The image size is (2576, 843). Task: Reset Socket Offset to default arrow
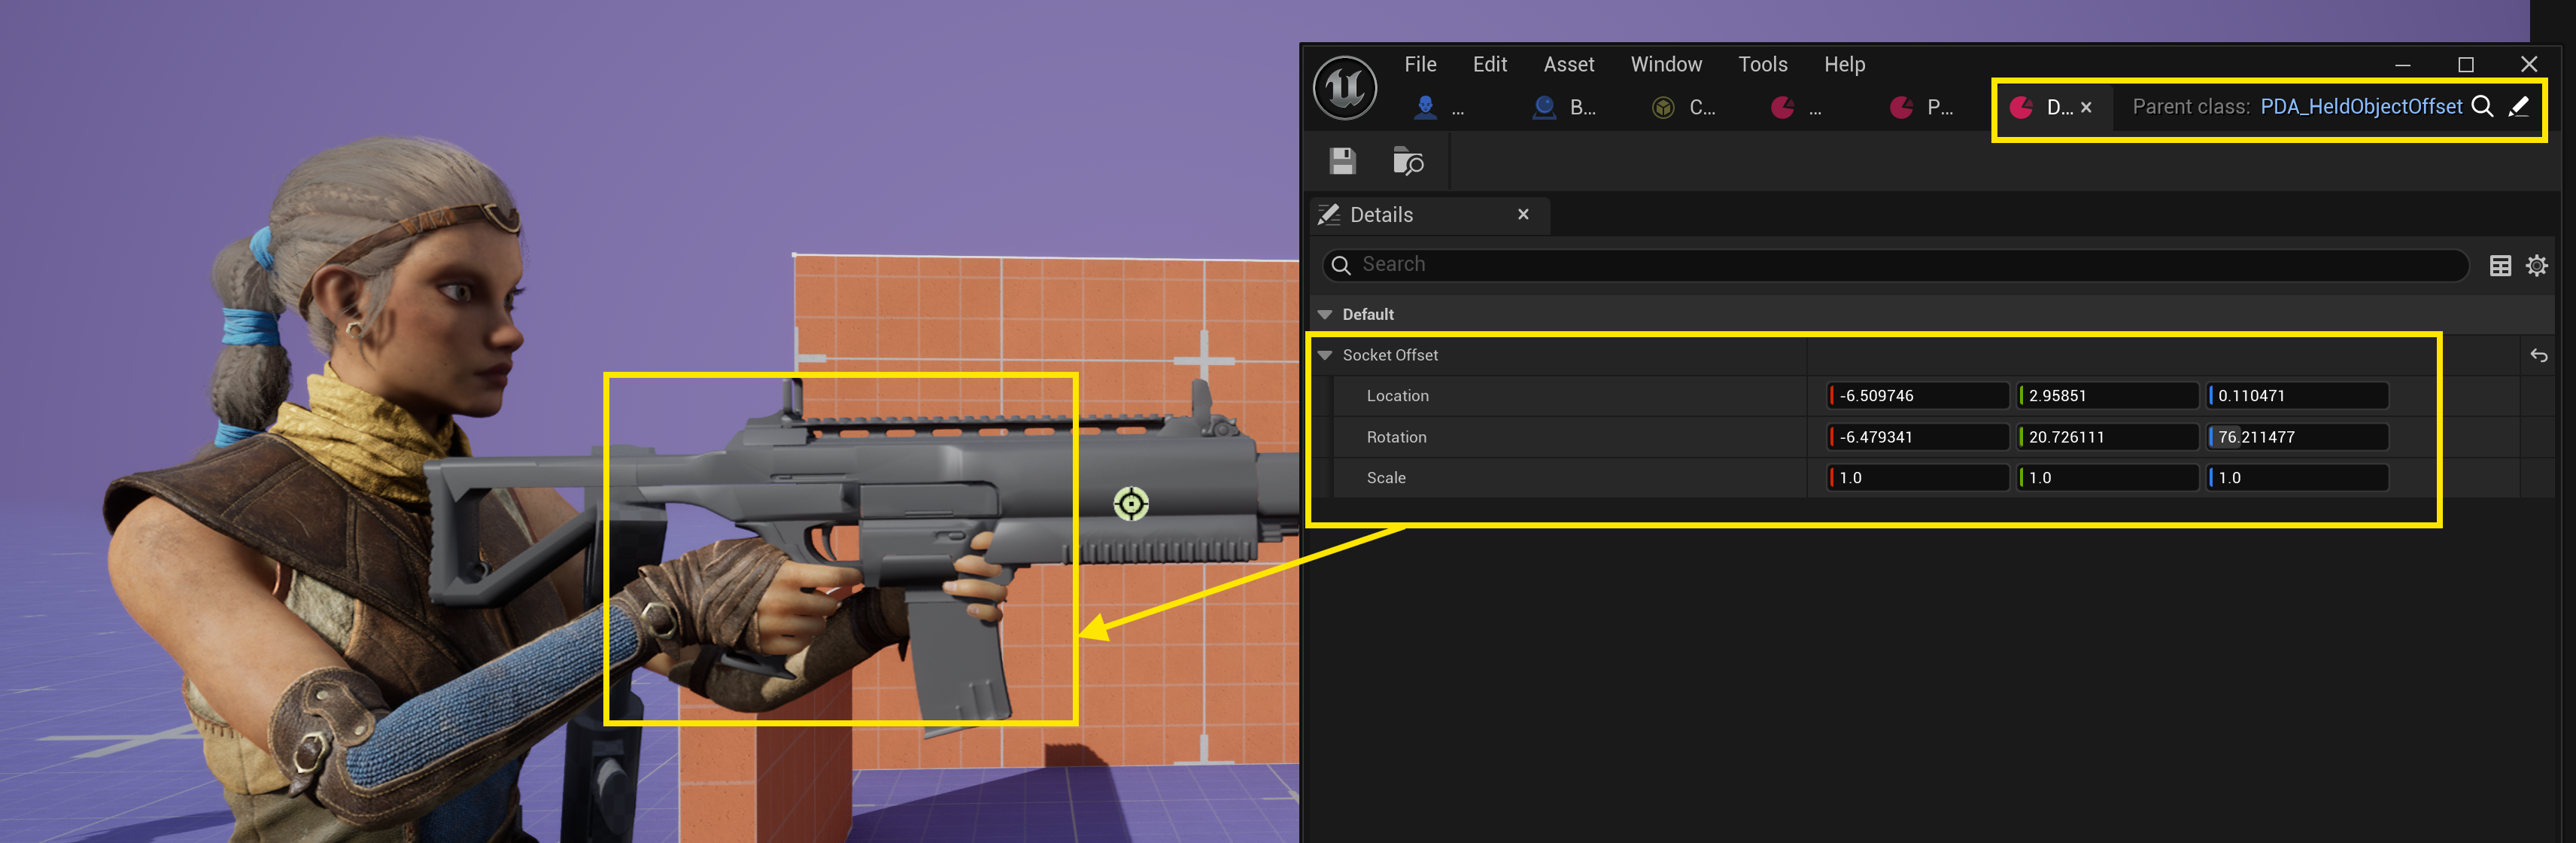(2538, 355)
